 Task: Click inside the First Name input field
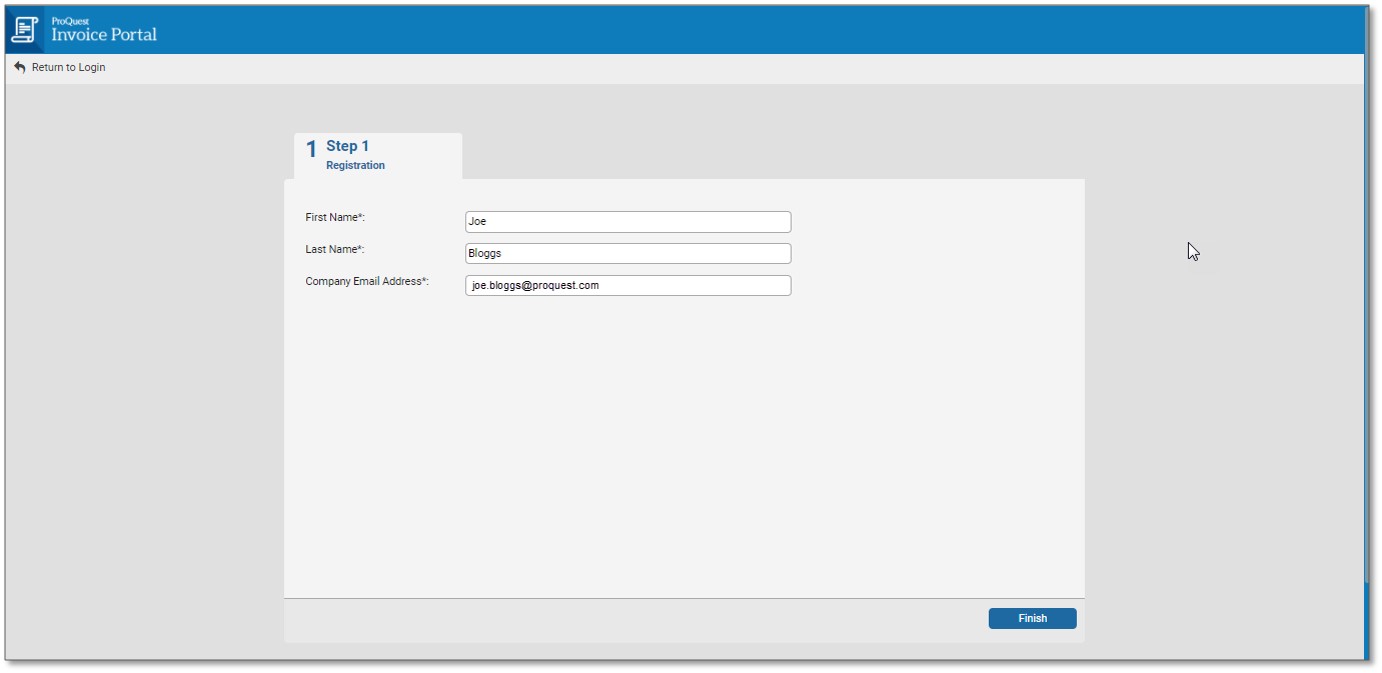[x=627, y=221]
